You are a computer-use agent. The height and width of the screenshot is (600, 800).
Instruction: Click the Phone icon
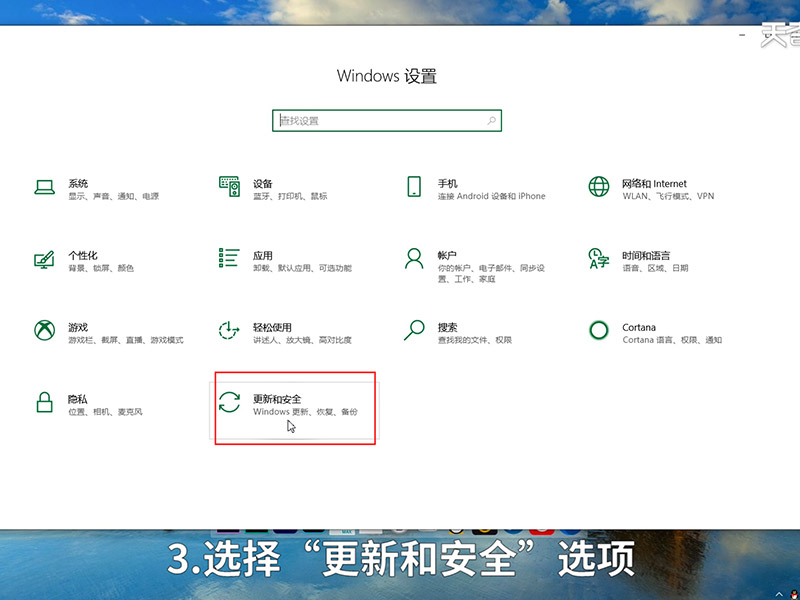(414, 187)
